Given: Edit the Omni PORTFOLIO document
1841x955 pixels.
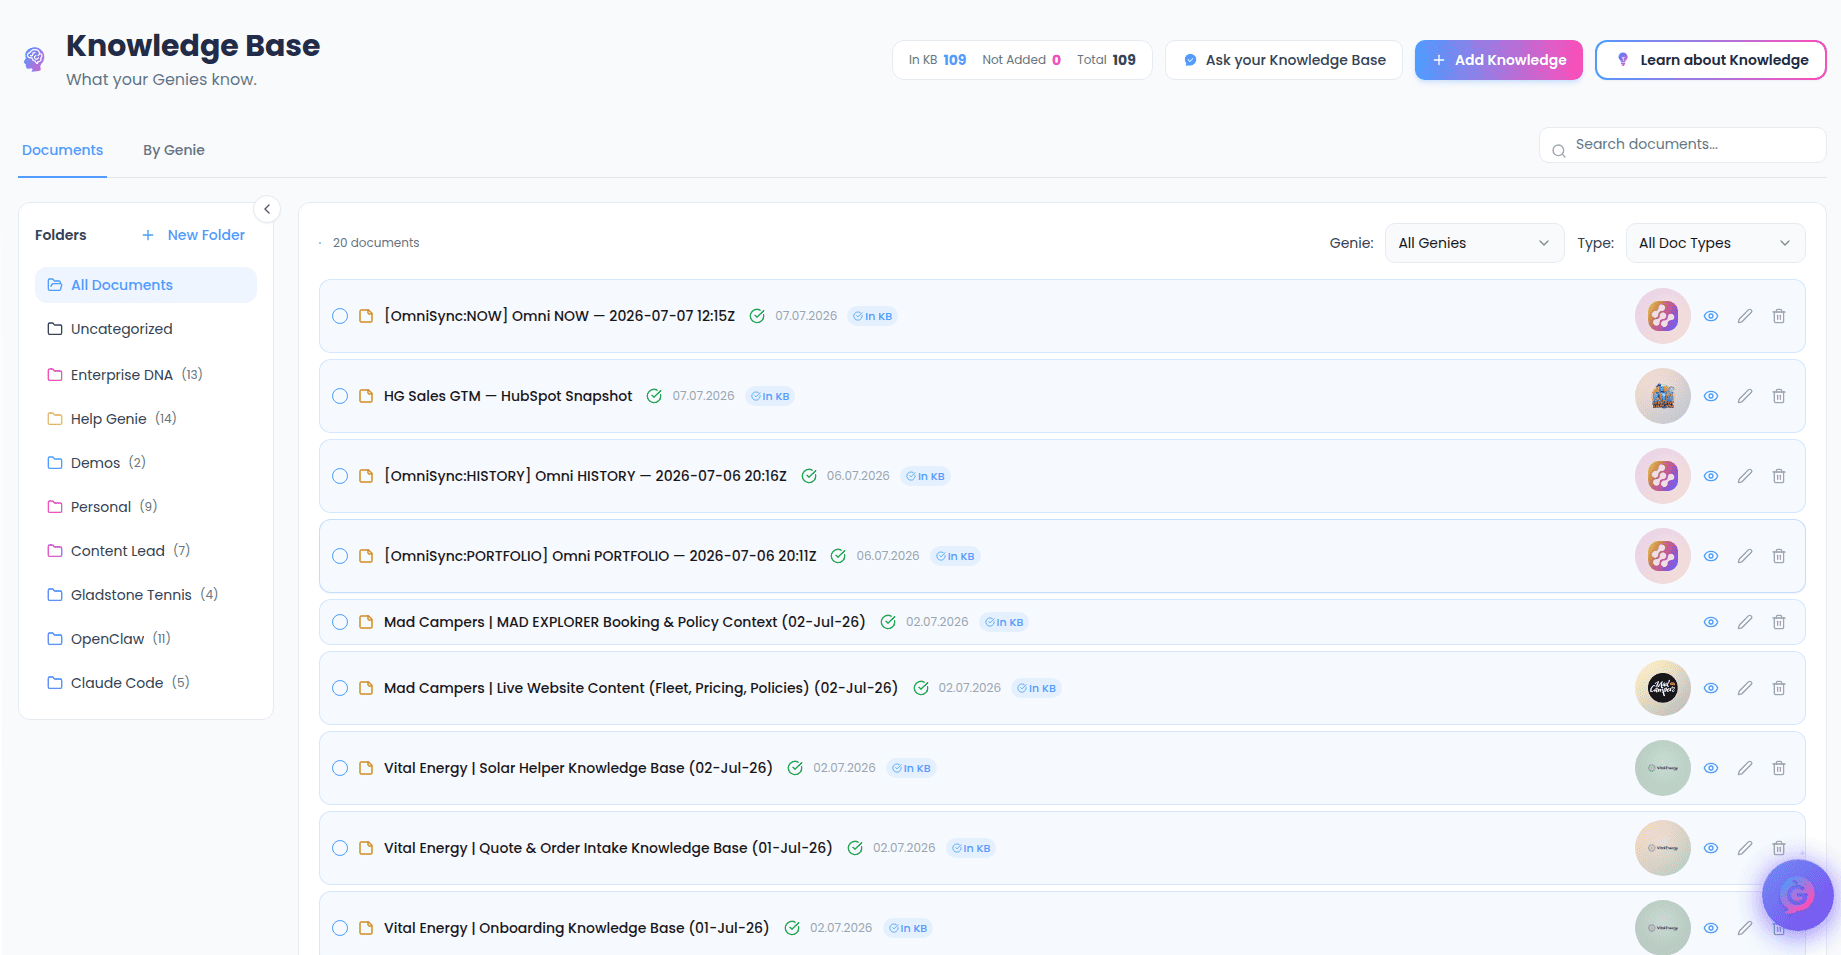Looking at the screenshot, I should click(1745, 556).
